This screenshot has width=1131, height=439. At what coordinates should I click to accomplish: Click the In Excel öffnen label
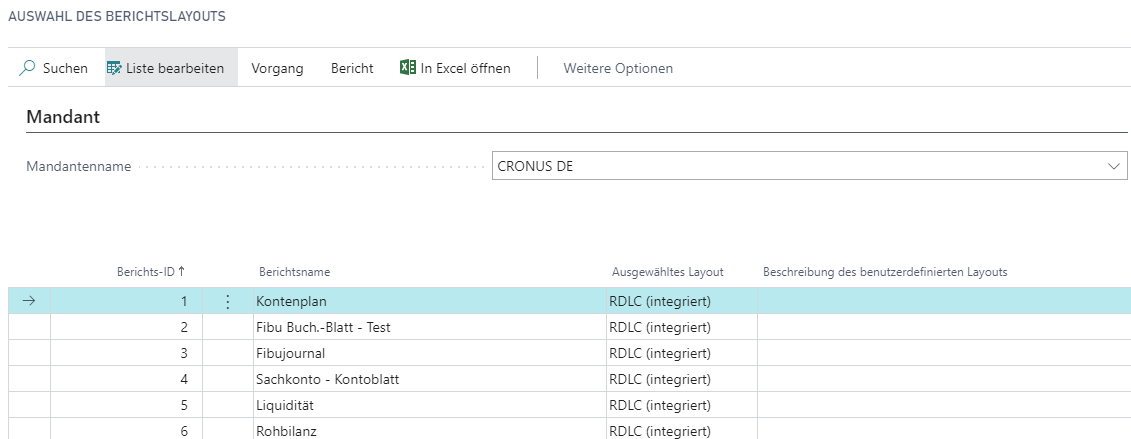tap(465, 68)
